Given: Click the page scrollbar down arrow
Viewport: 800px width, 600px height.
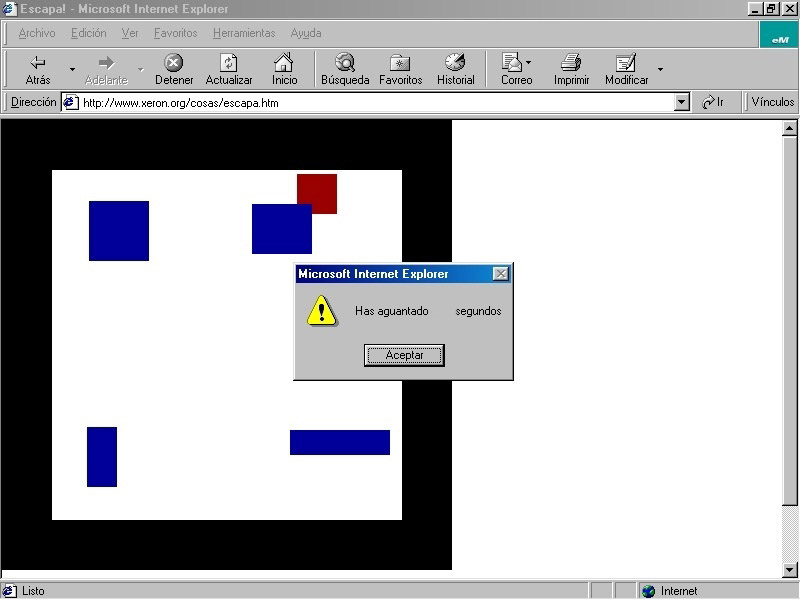Looking at the screenshot, I should coord(789,570).
